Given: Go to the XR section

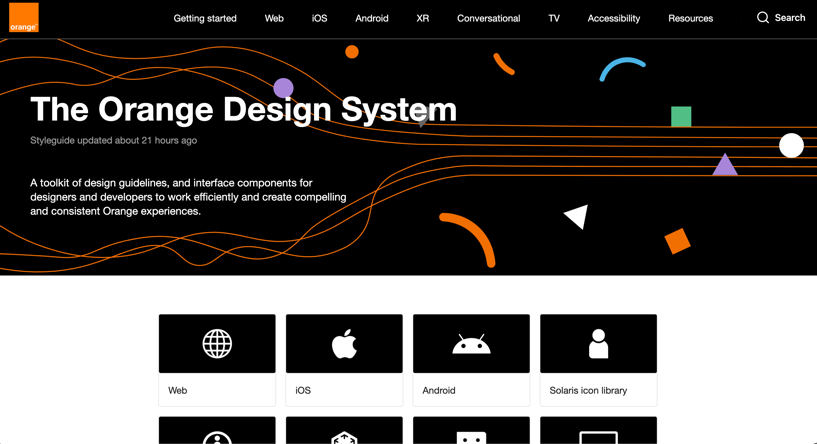Looking at the screenshot, I should point(423,18).
